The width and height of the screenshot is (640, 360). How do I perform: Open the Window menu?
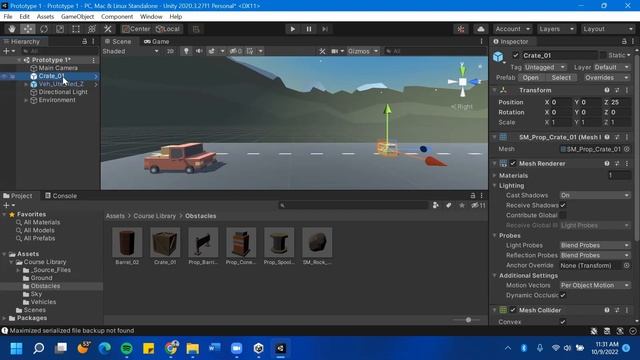point(151,16)
